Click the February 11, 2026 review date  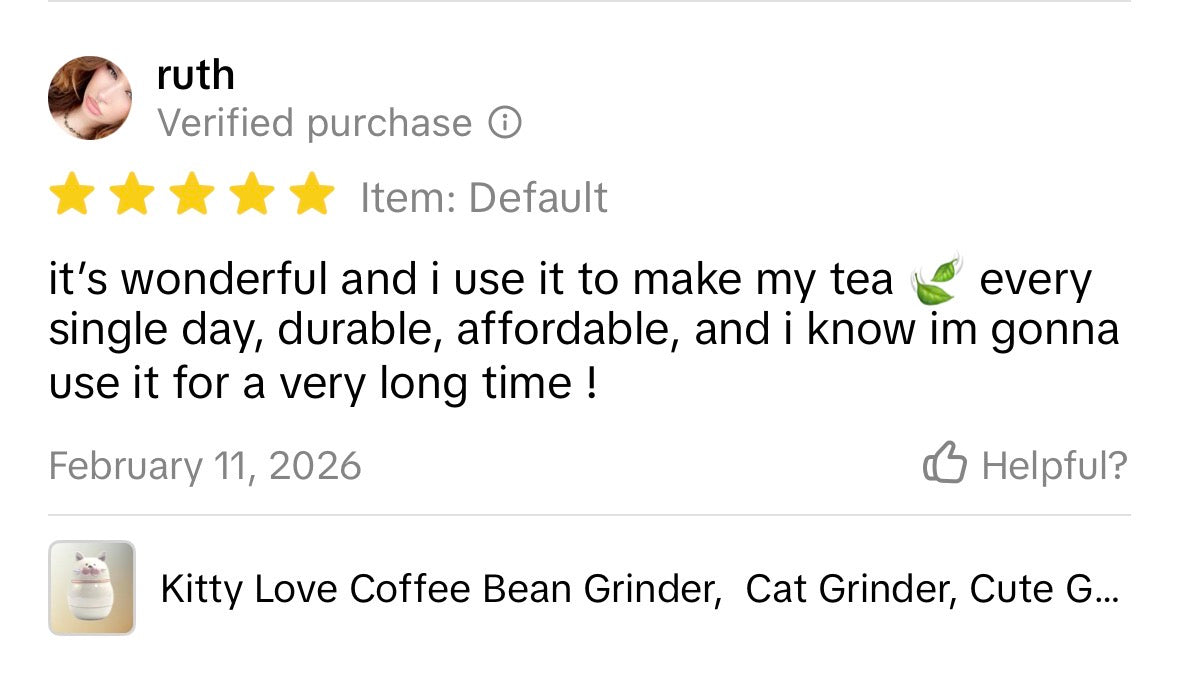pyautogui.click(x=205, y=466)
